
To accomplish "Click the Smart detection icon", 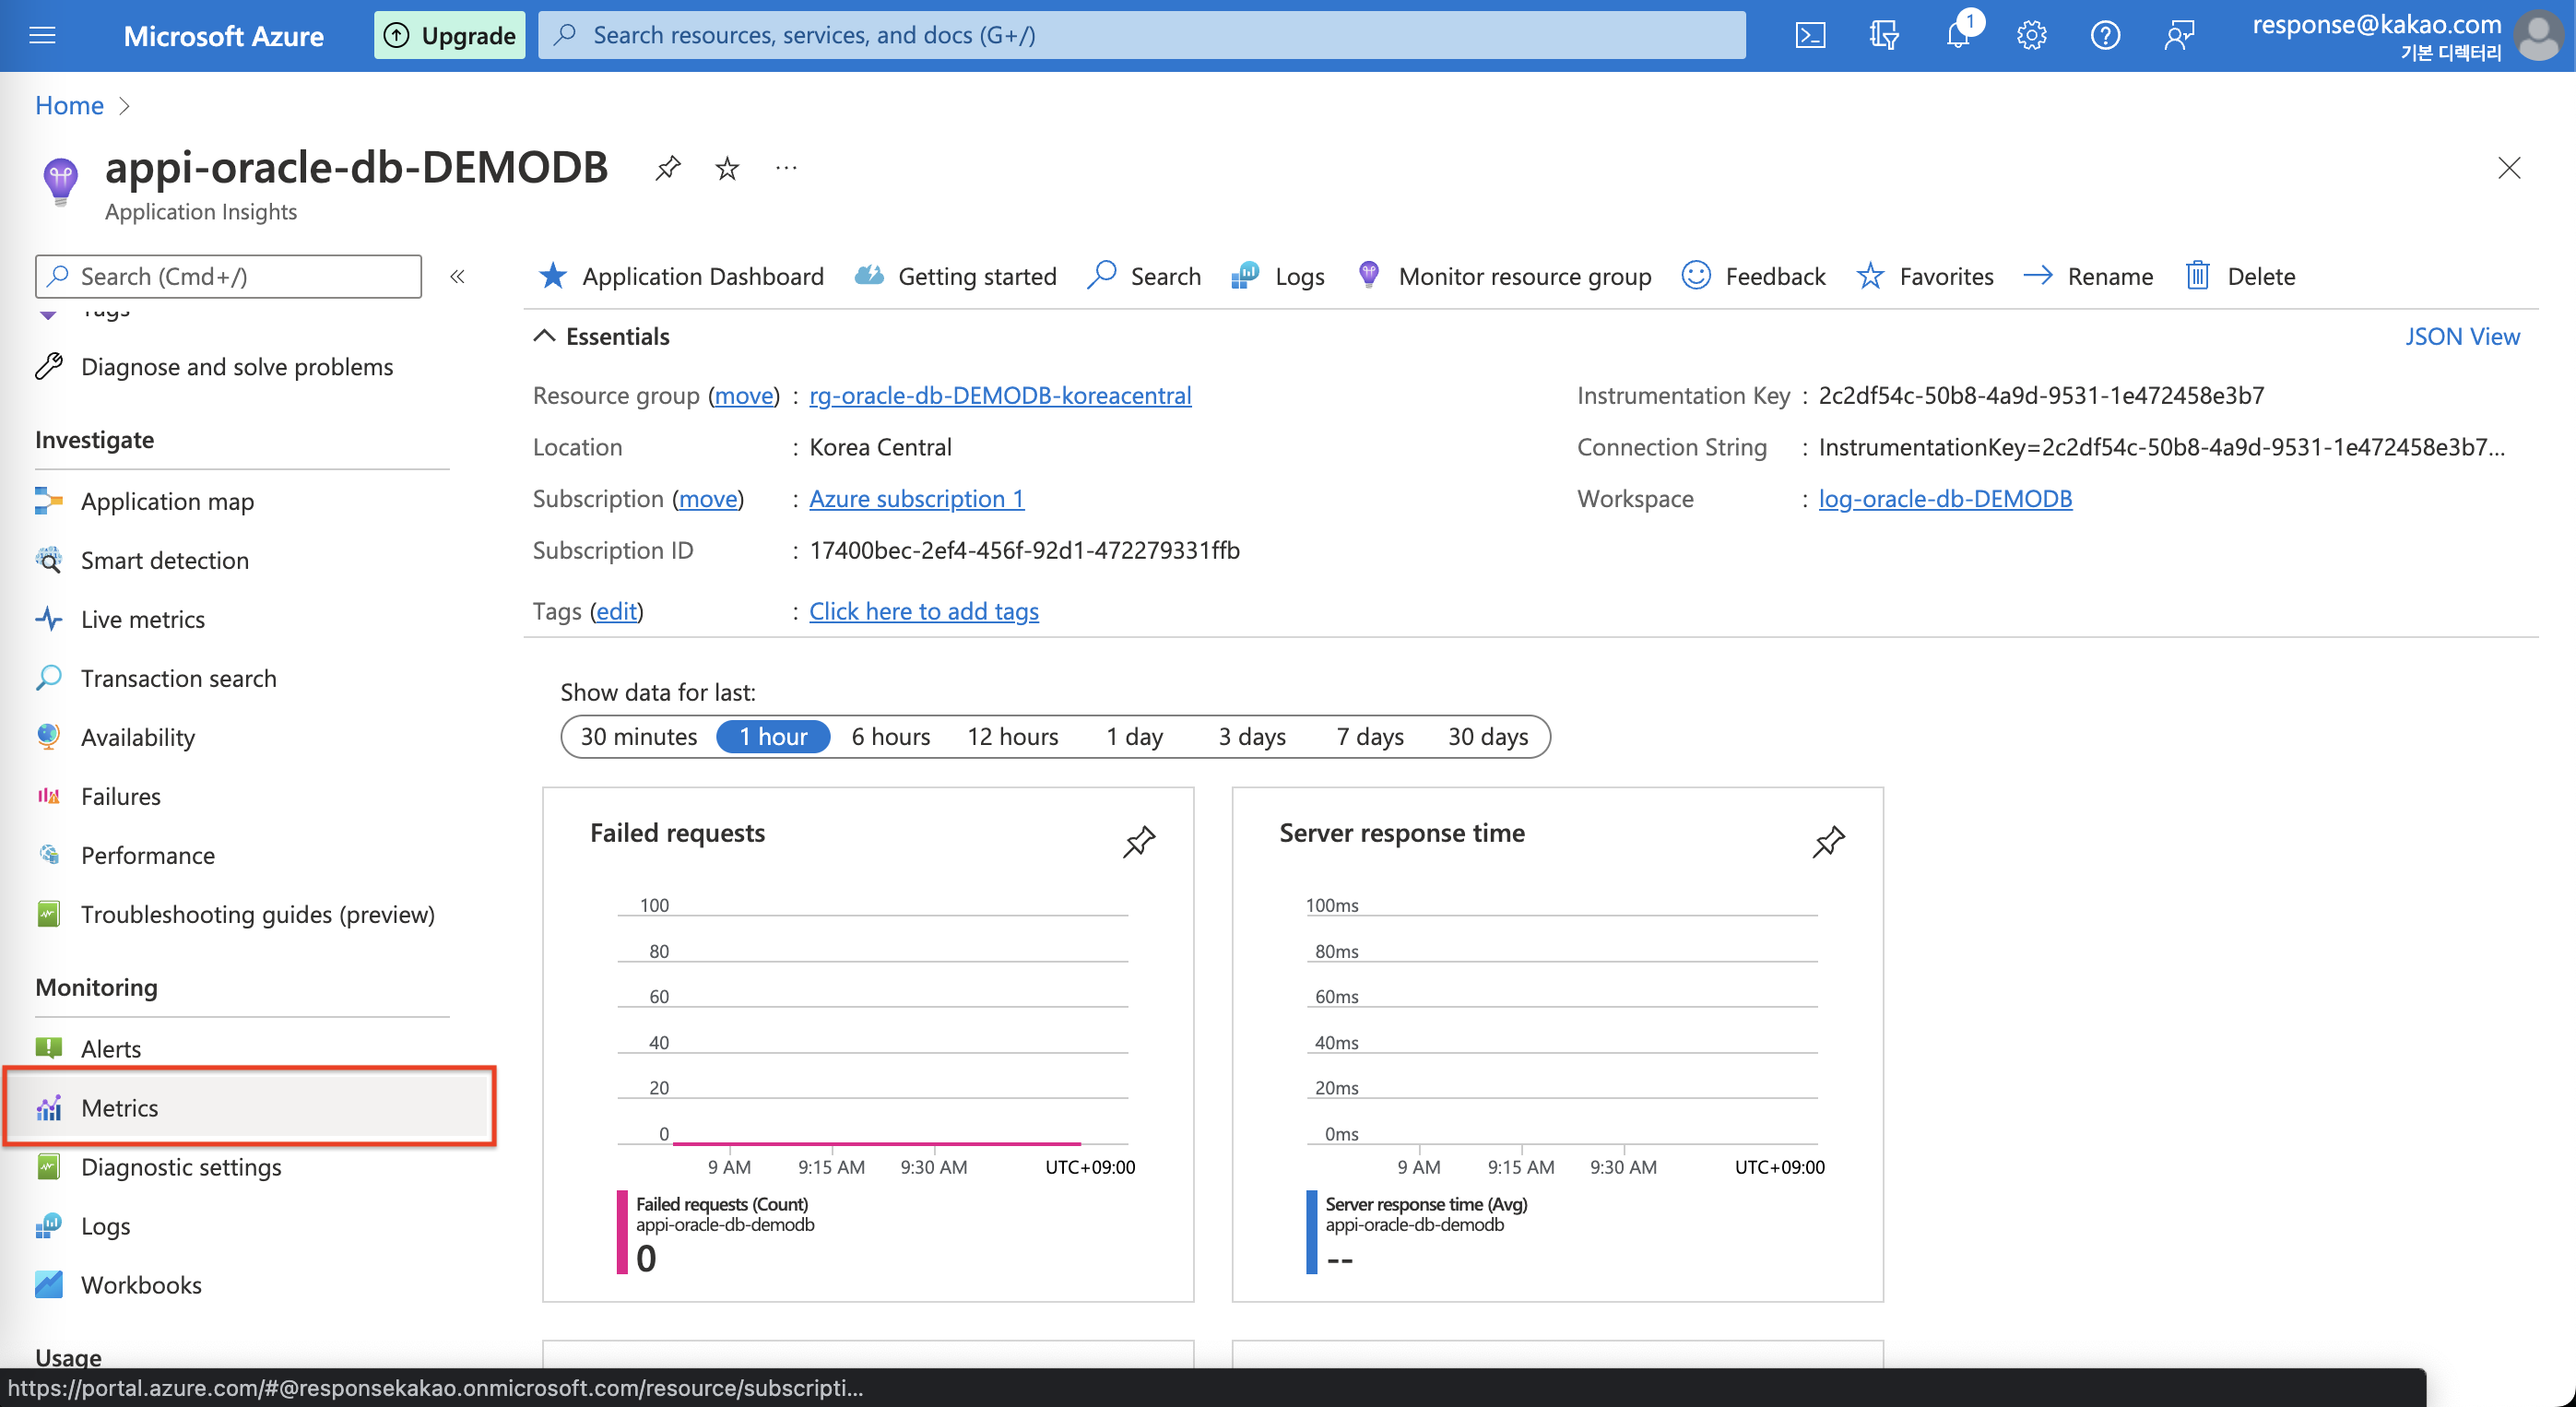I will (47, 558).
